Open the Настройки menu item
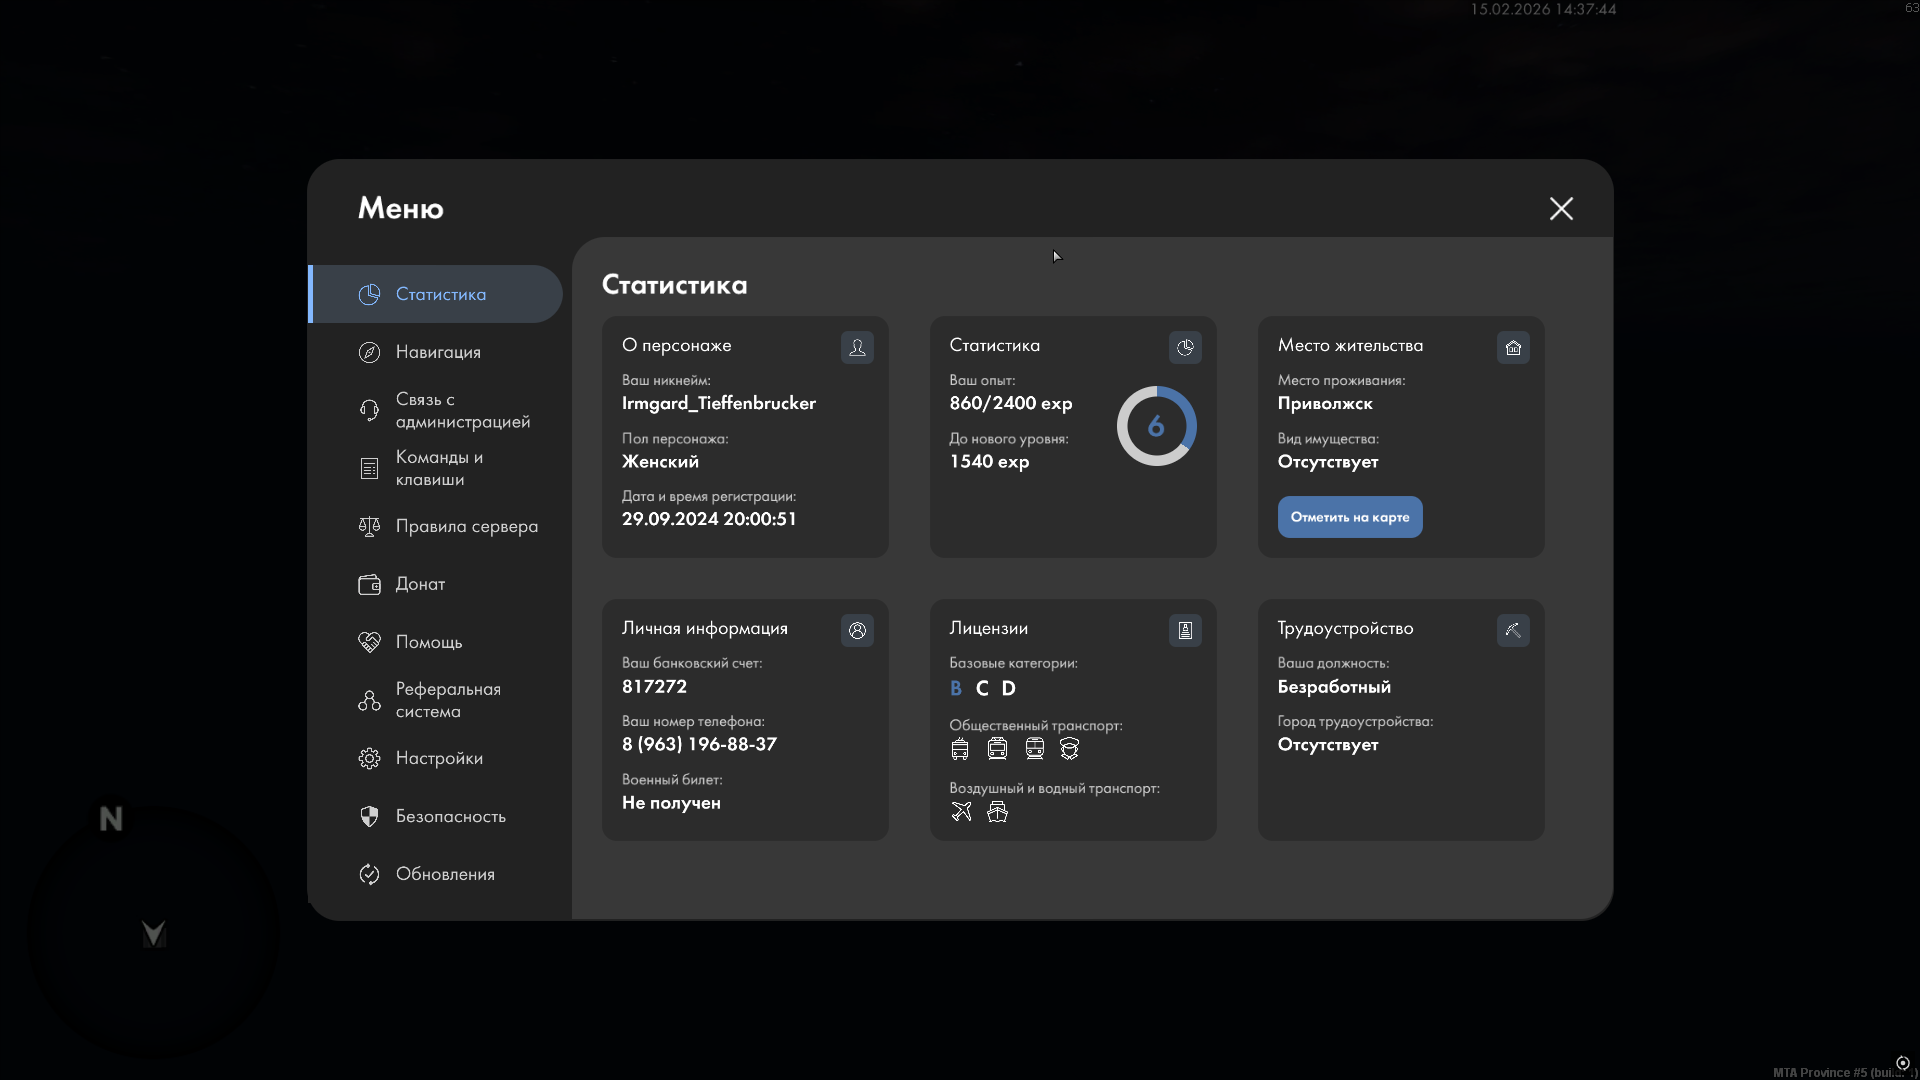The image size is (1920, 1080). coord(439,758)
